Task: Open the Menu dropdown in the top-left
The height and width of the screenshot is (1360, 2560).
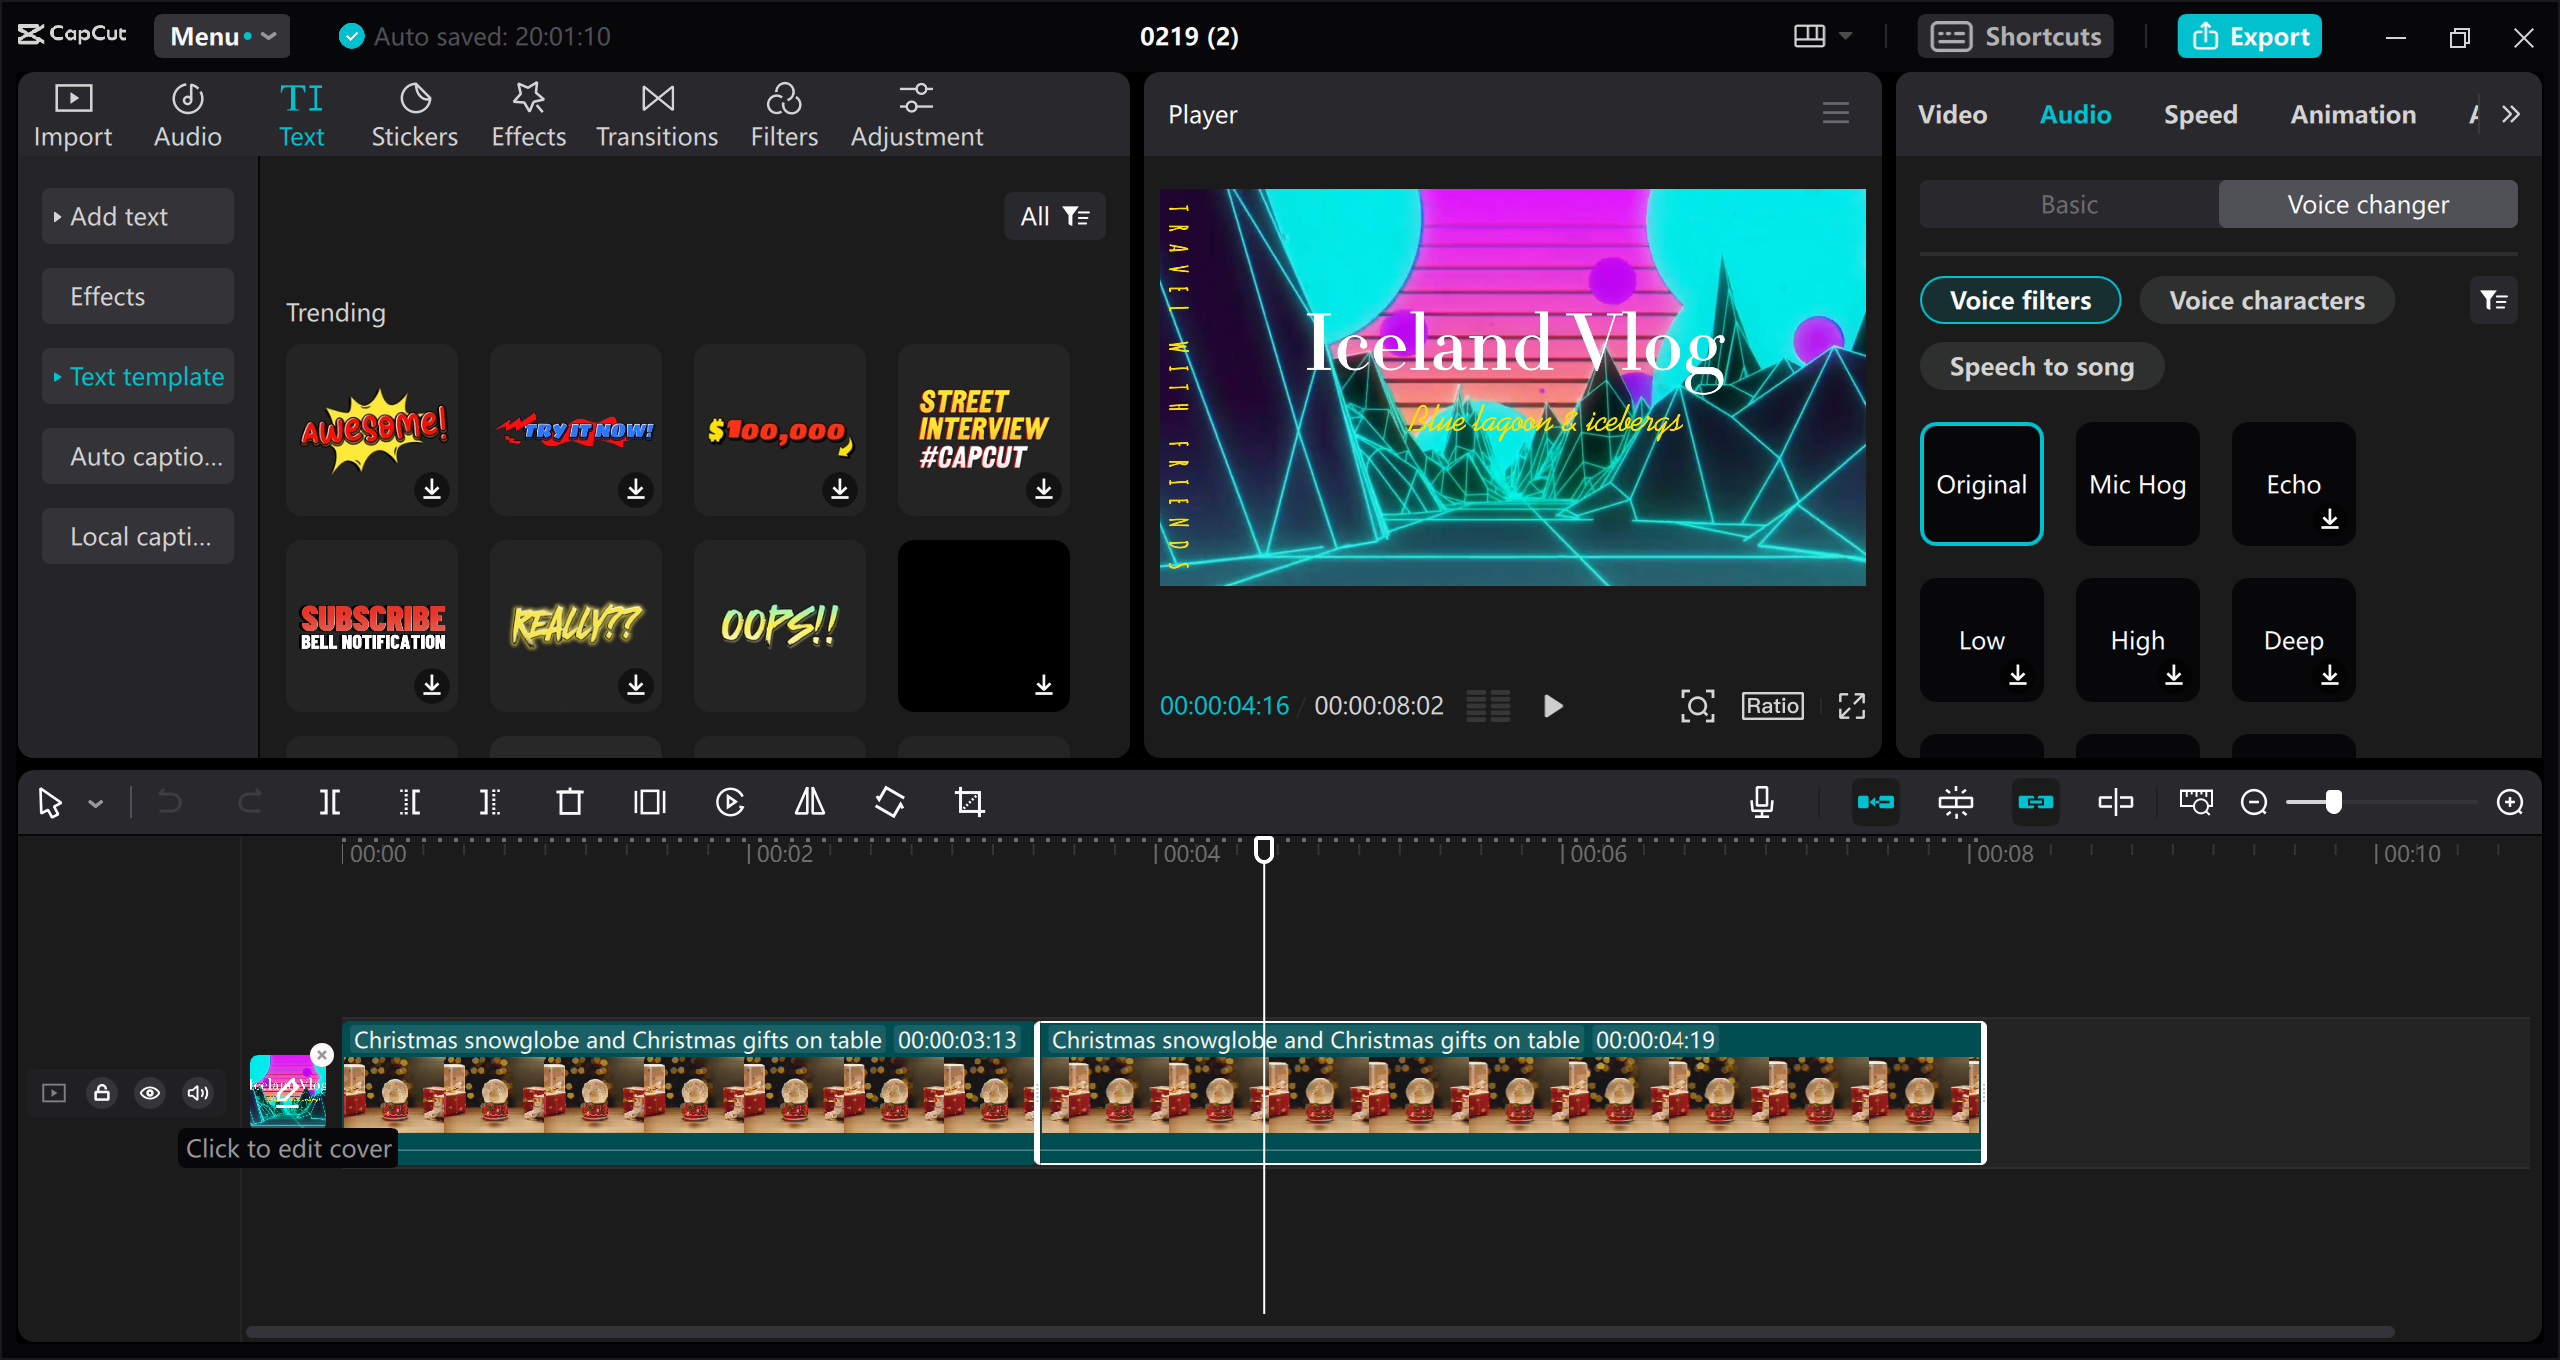Action: (x=221, y=36)
